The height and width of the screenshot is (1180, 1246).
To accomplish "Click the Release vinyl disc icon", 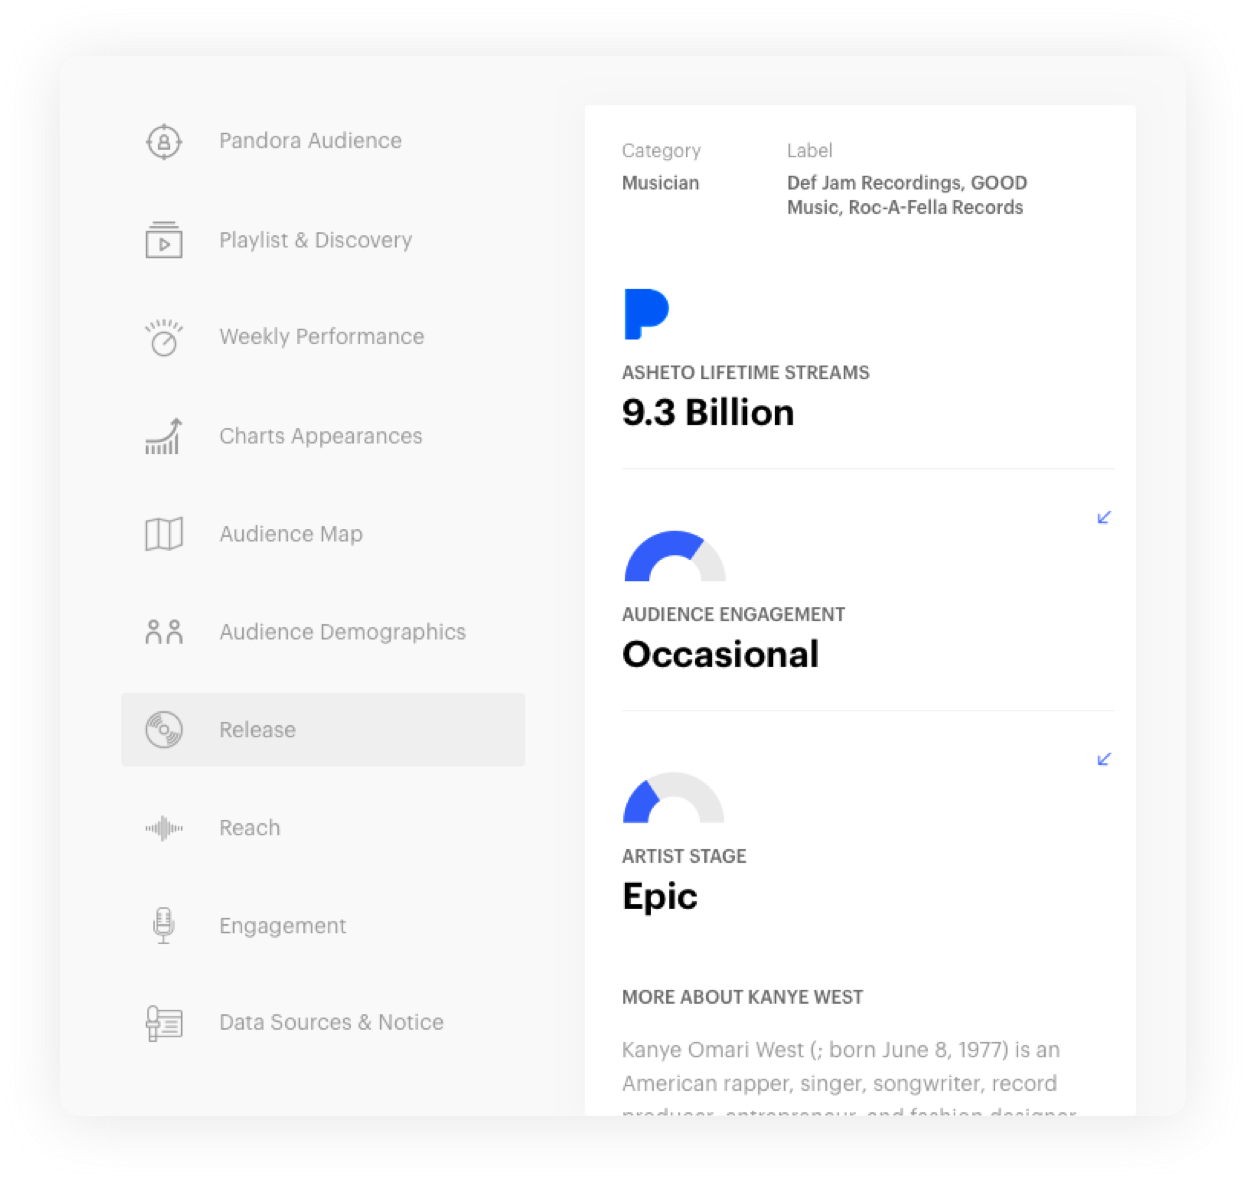I will (x=164, y=730).
